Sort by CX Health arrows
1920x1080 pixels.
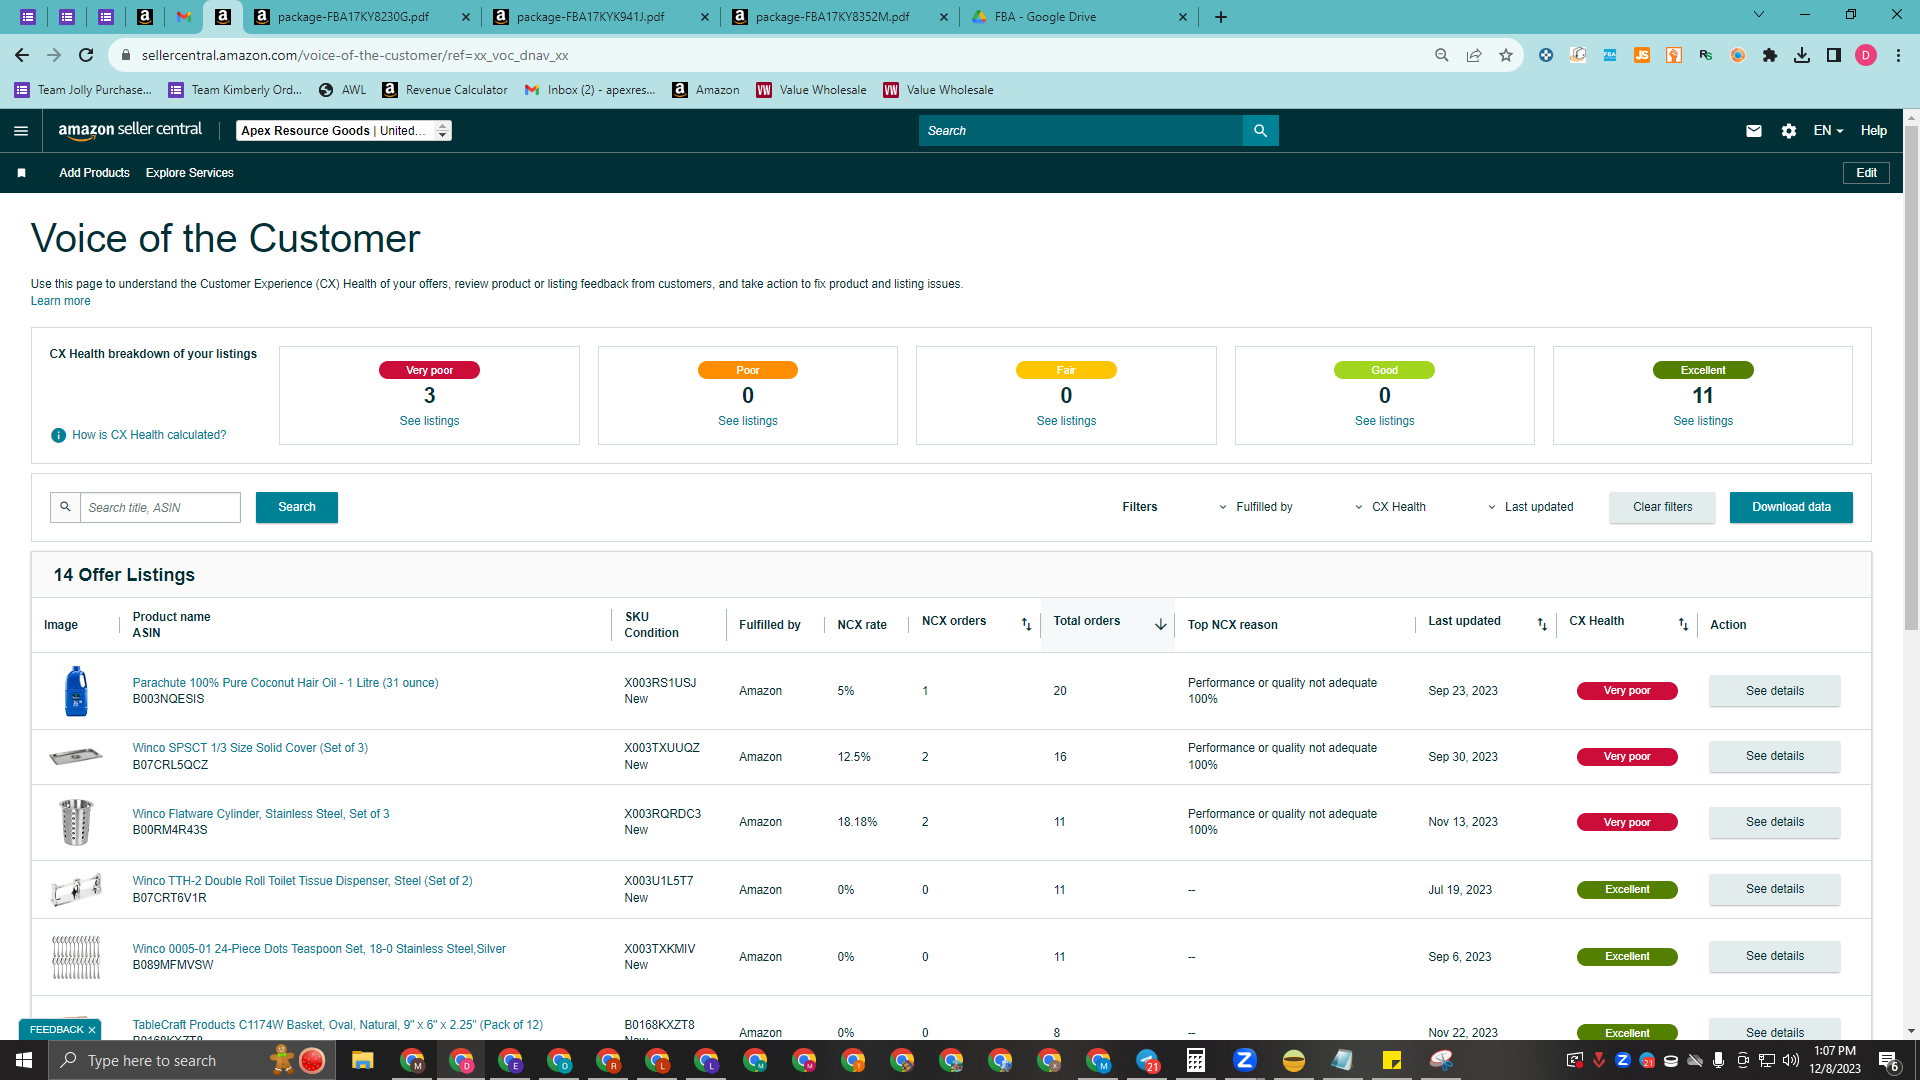click(x=1683, y=624)
